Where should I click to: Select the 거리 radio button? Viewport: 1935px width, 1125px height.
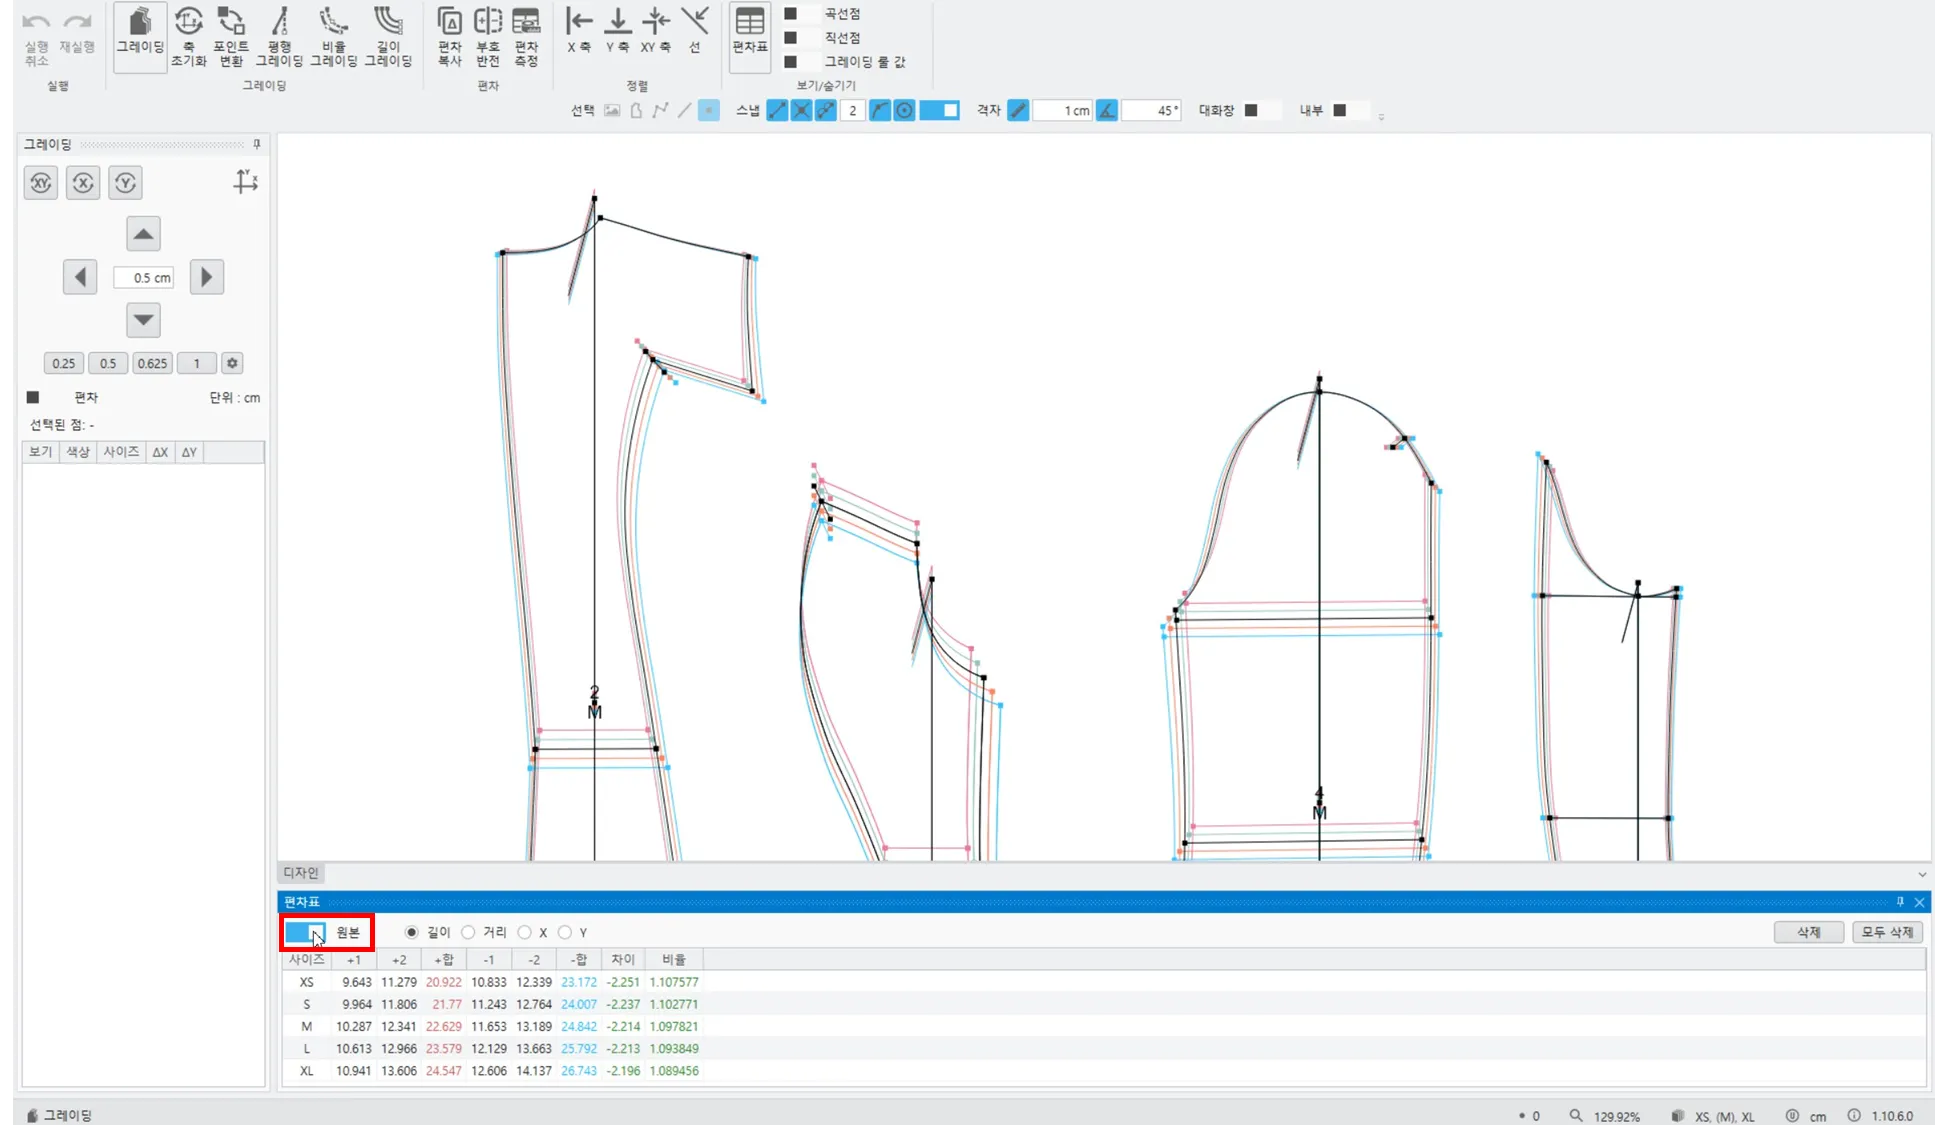(x=469, y=932)
